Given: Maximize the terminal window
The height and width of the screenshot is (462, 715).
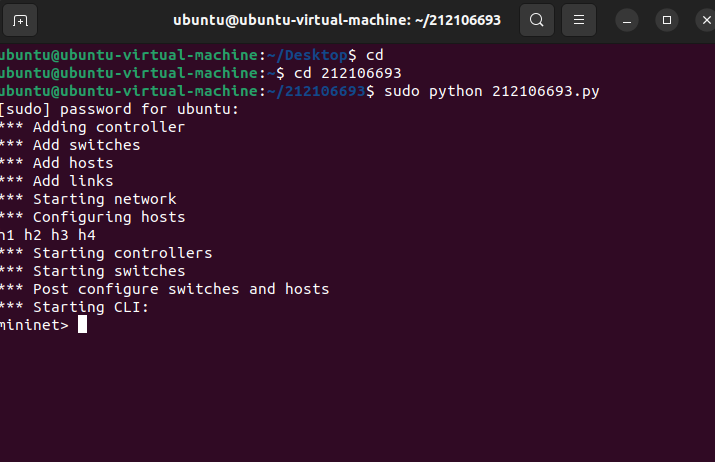Looking at the screenshot, I should 667,20.
